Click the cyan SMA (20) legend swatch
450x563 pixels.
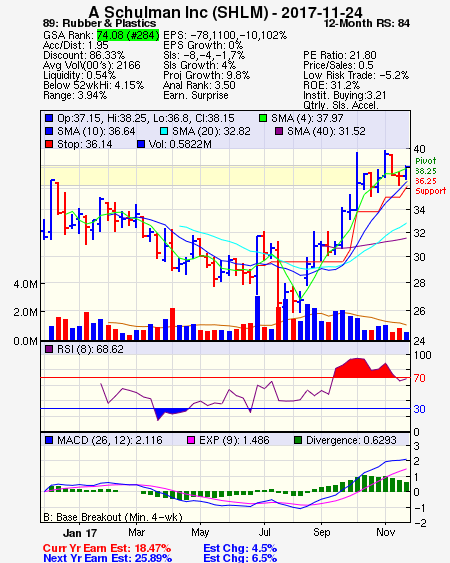(164, 131)
